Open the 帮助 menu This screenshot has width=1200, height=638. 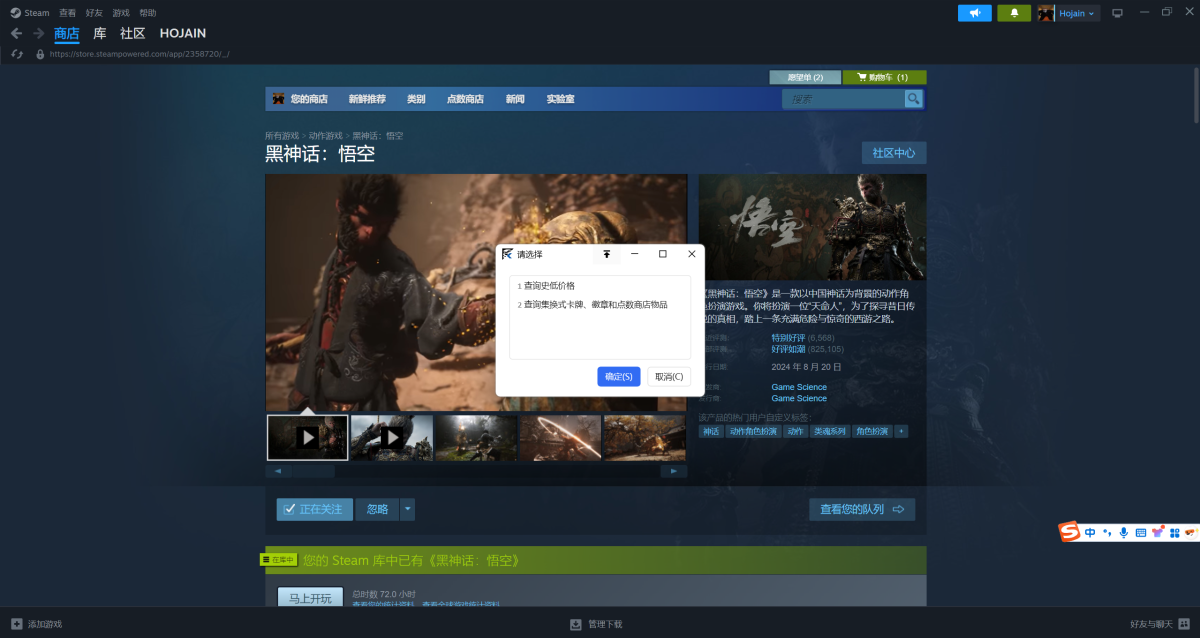(148, 13)
